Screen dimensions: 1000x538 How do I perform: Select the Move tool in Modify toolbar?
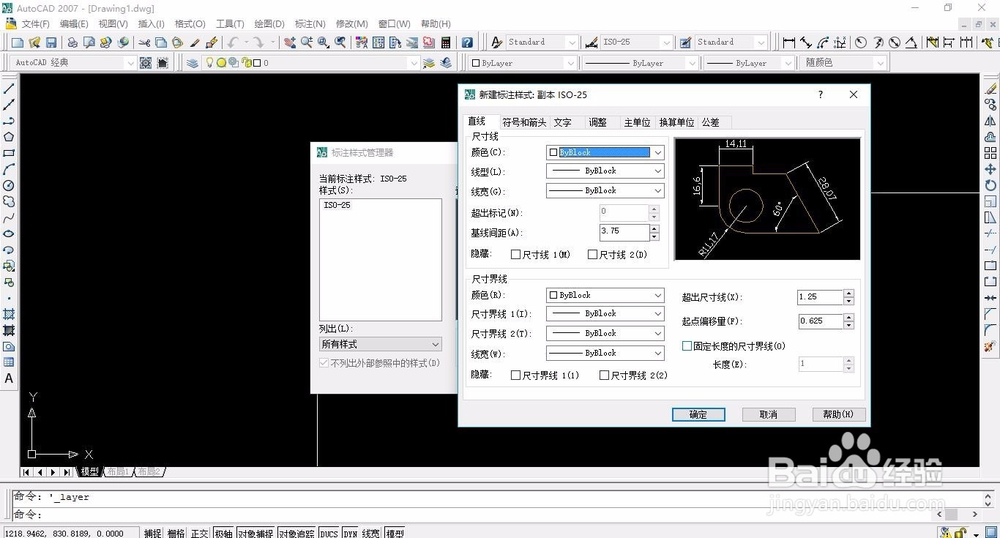(990, 169)
